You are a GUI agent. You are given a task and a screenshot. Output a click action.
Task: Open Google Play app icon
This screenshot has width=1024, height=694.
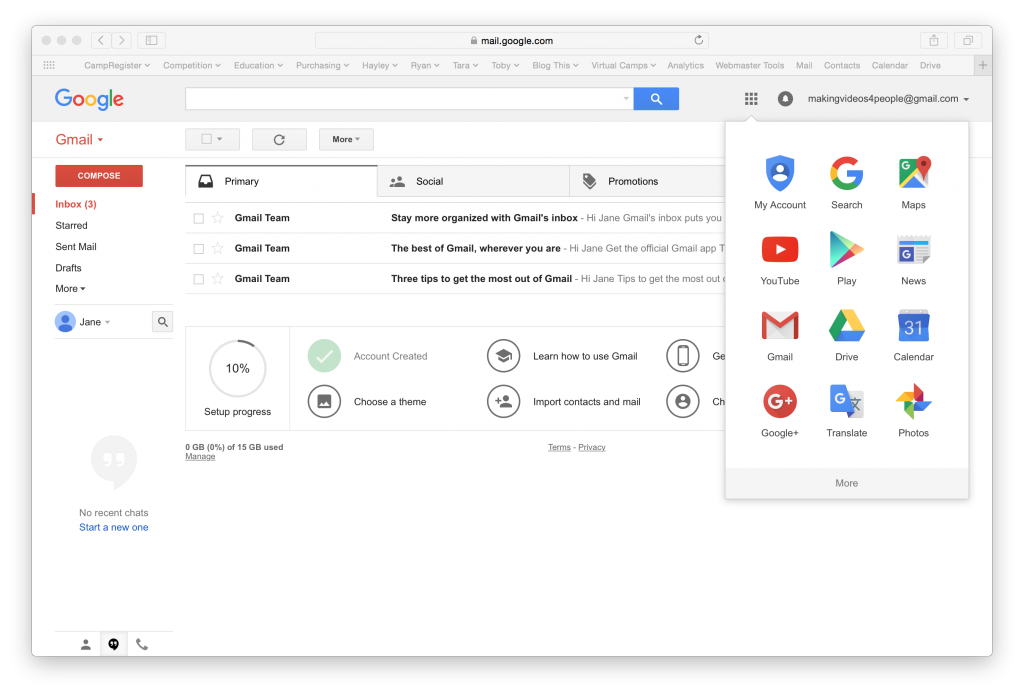coord(846,259)
